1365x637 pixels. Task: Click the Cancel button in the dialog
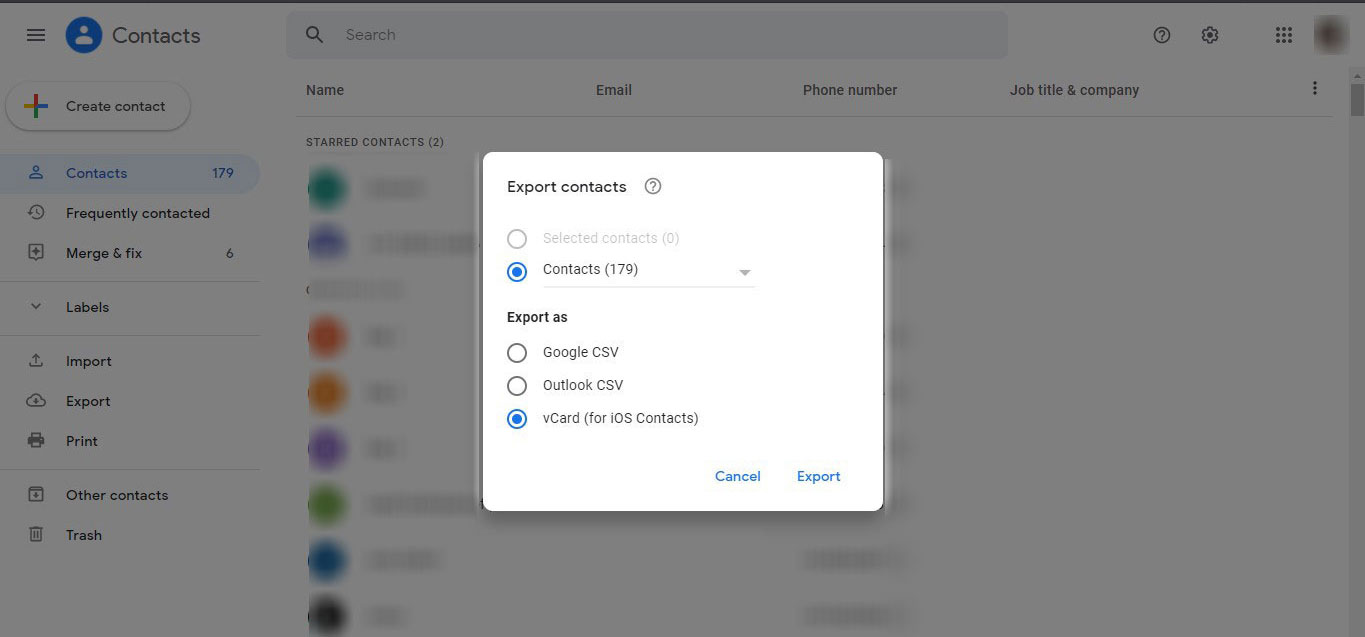tap(737, 476)
